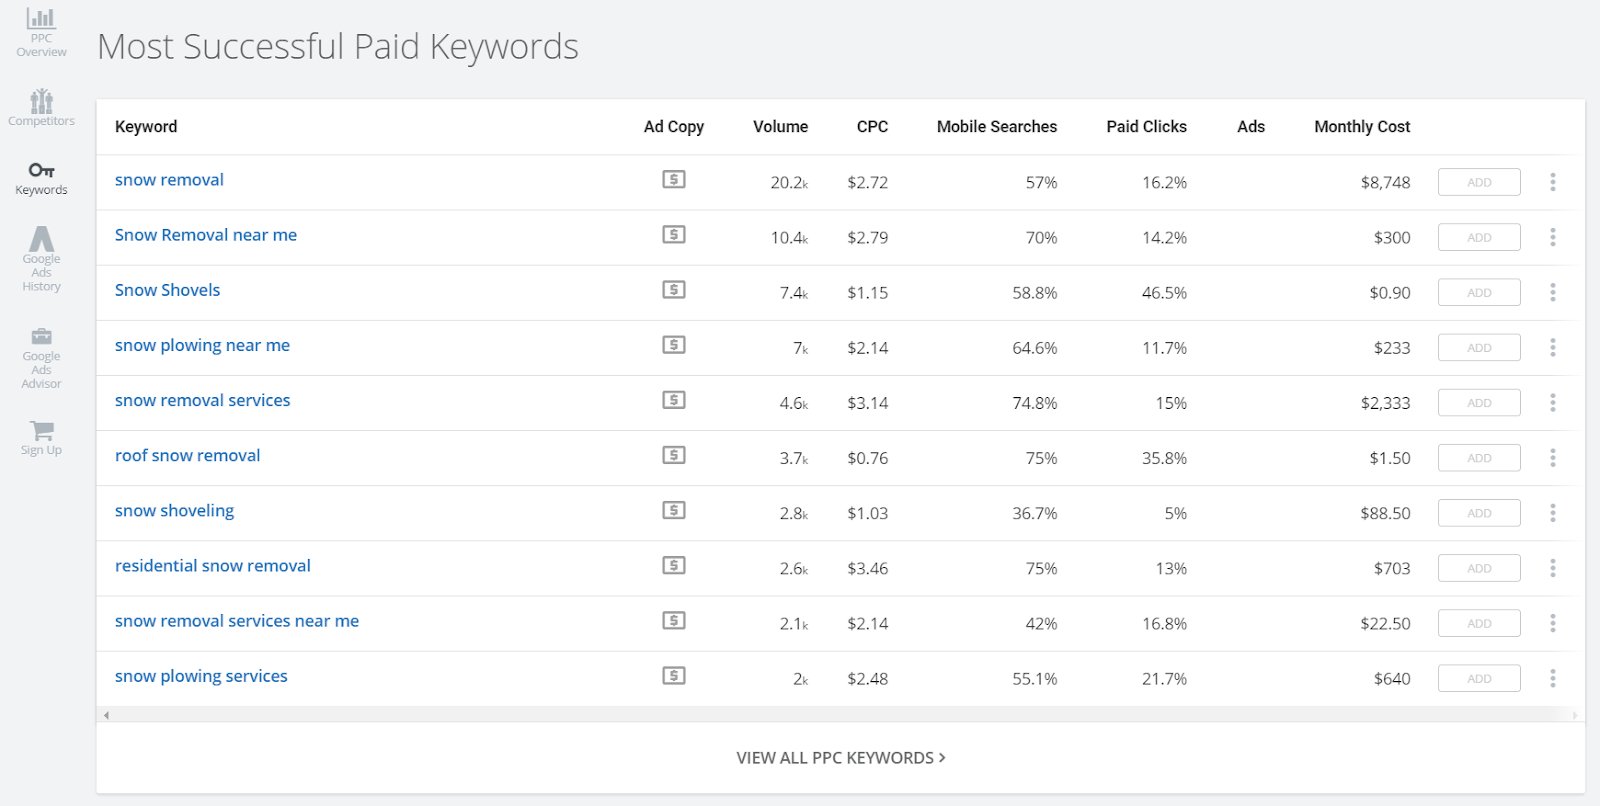
Task: Open the residential snow removal keyword link
Action: (x=212, y=566)
